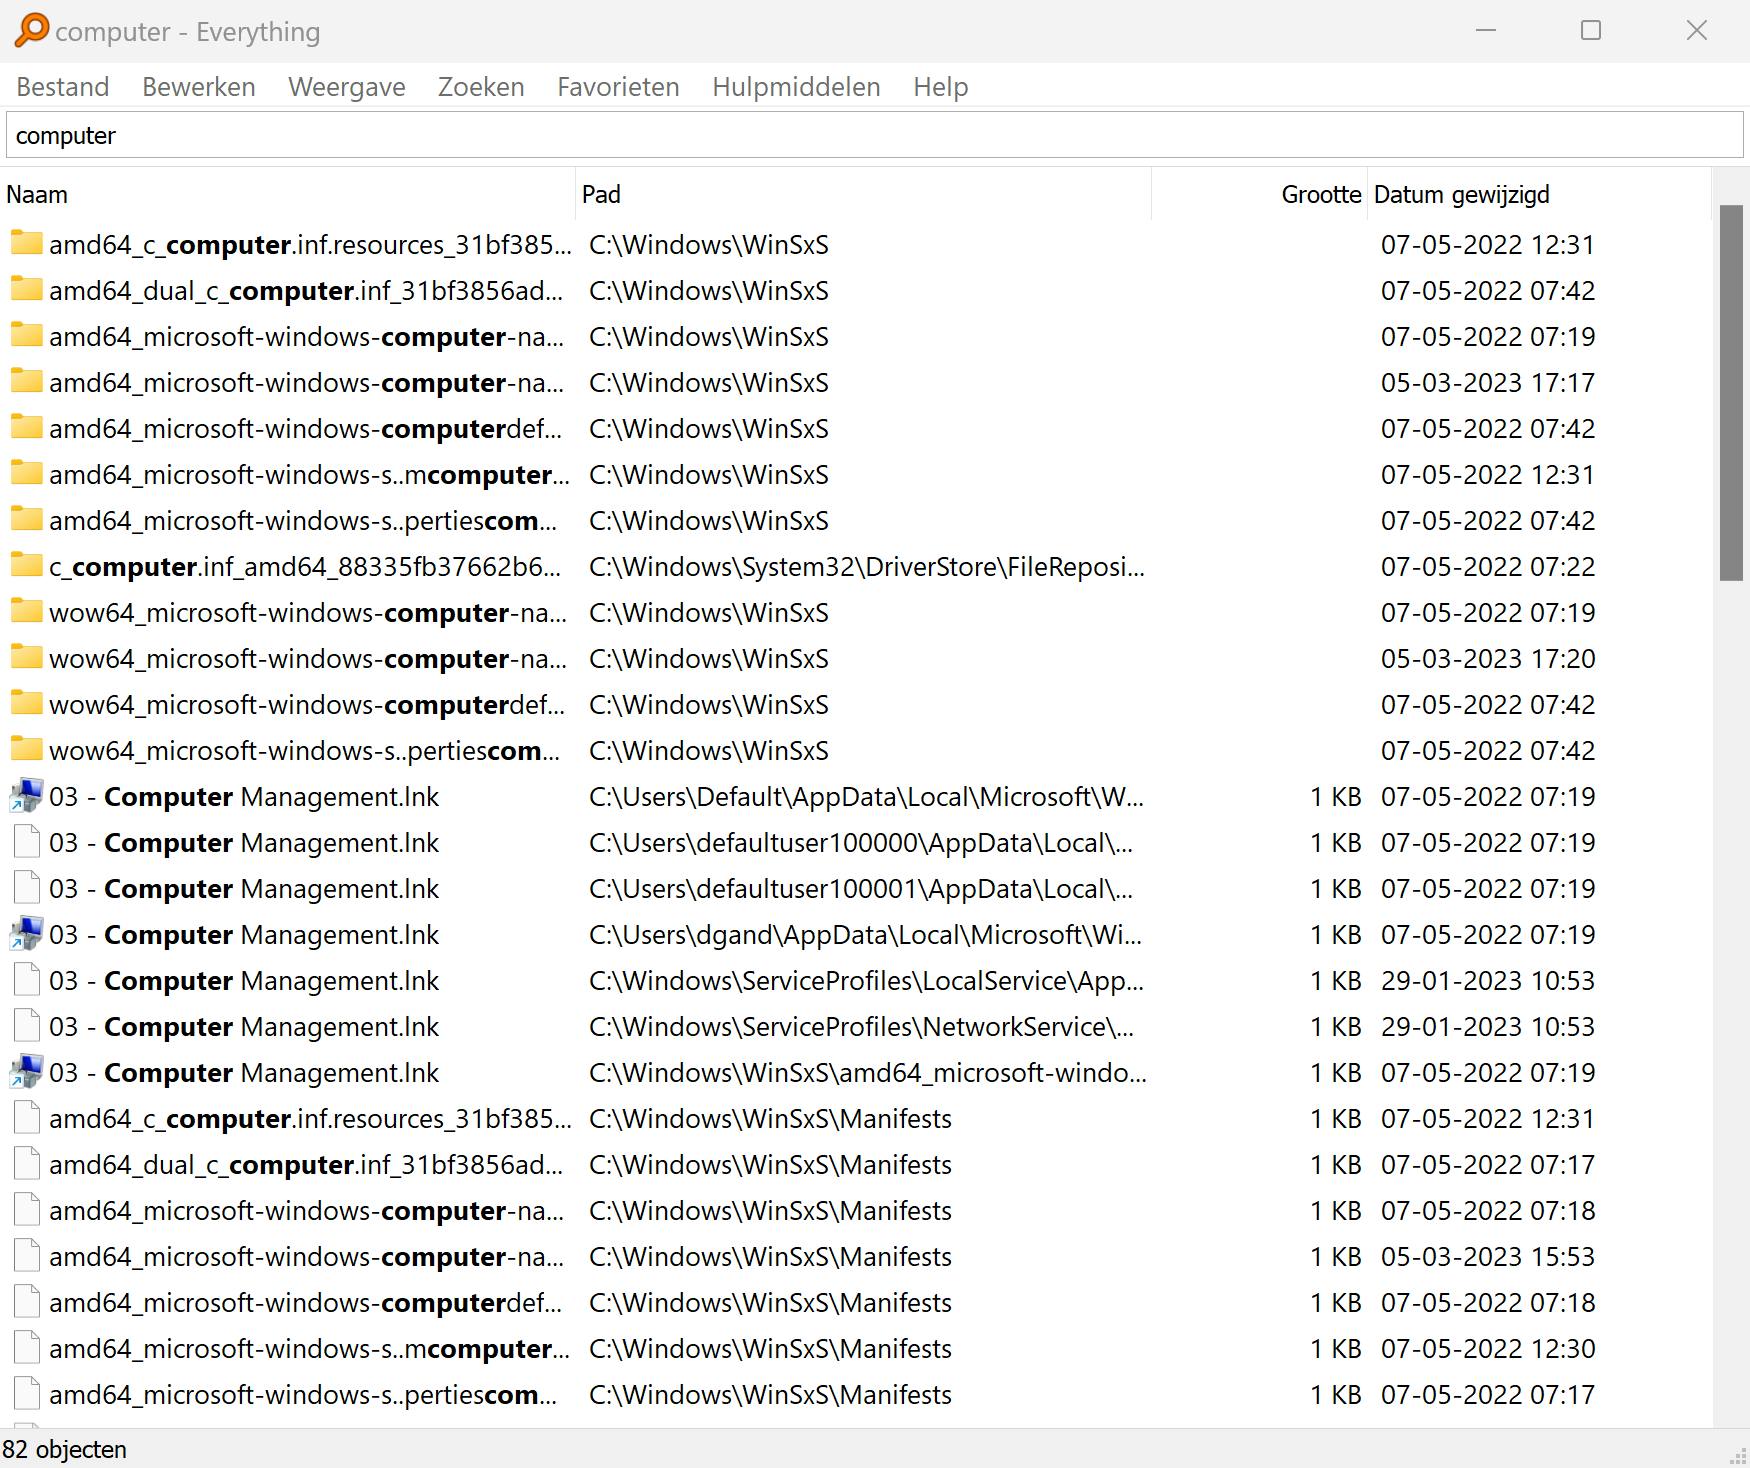This screenshot has height=1468, width=1750.
Task: Click the path C:\Windows\ServiceProfiles\LocalService\App...
Action: [866, 981]
